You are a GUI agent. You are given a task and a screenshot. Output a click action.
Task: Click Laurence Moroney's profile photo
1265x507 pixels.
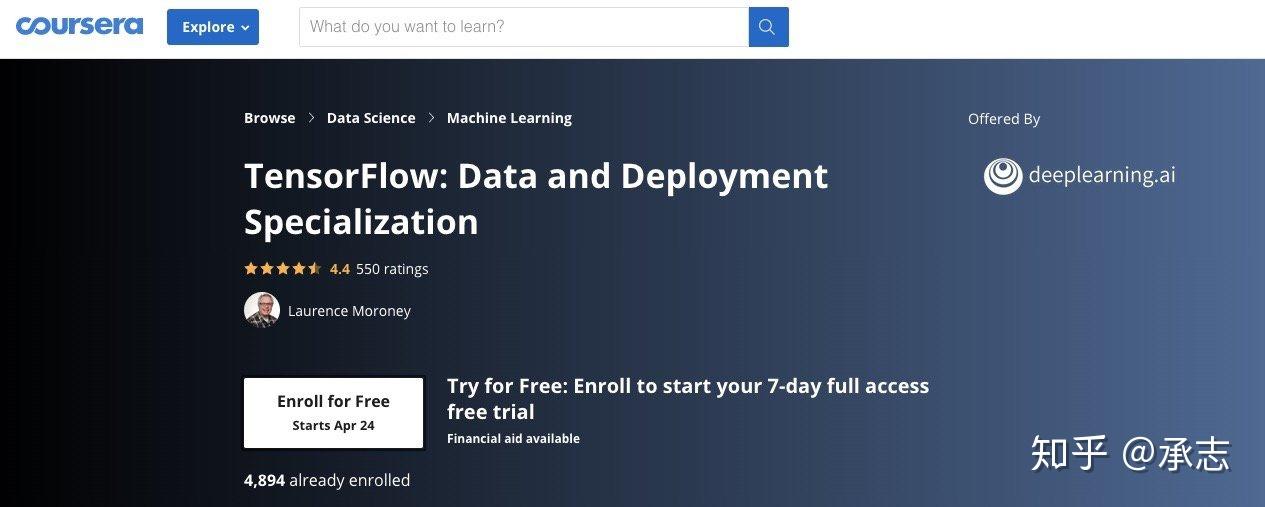click(261, 310)
